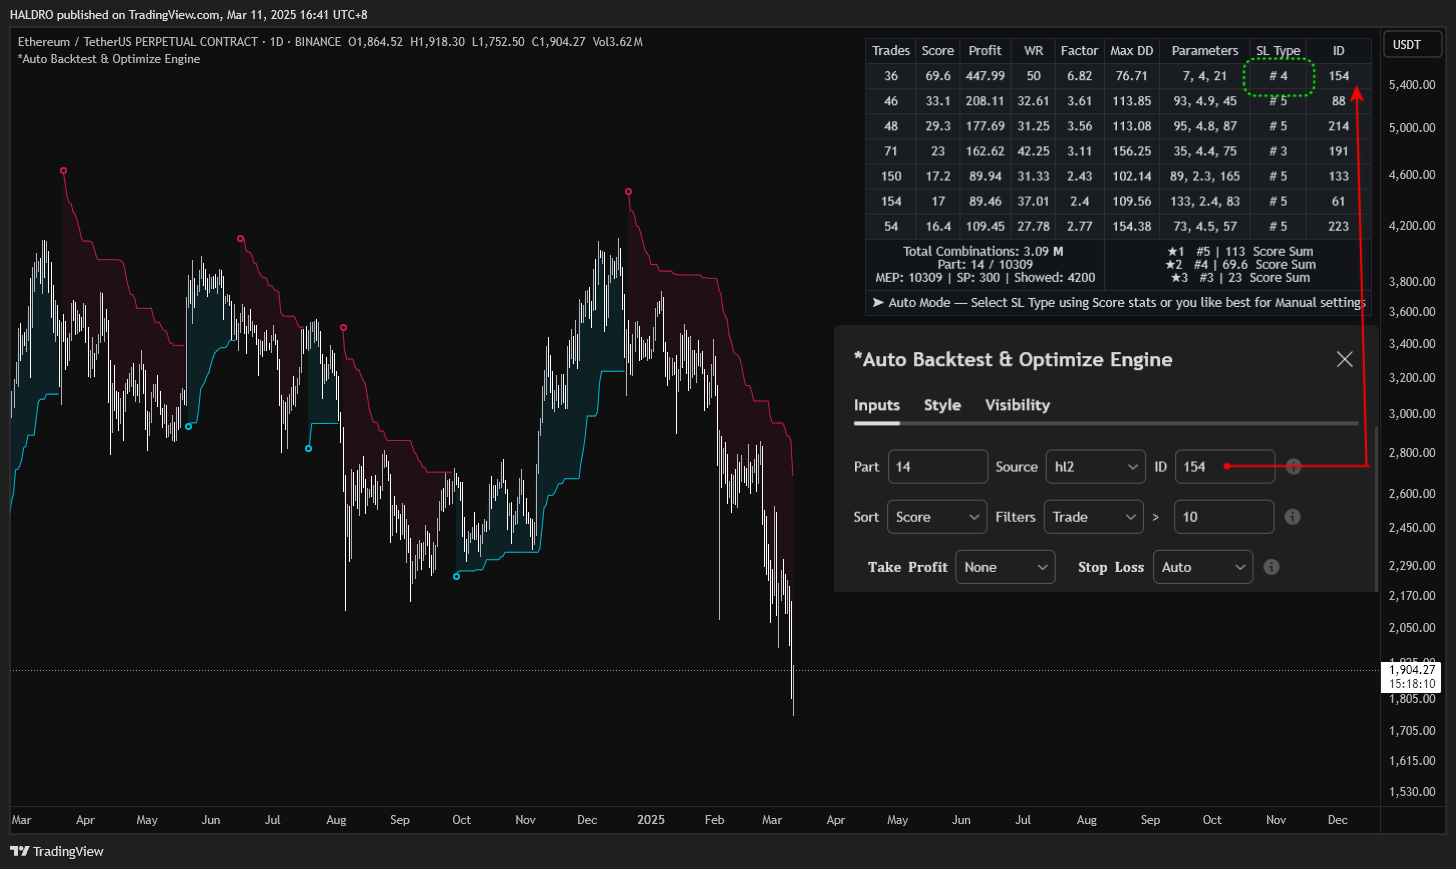Click the star 1 #5 Score Sum line

(1240, 252)
